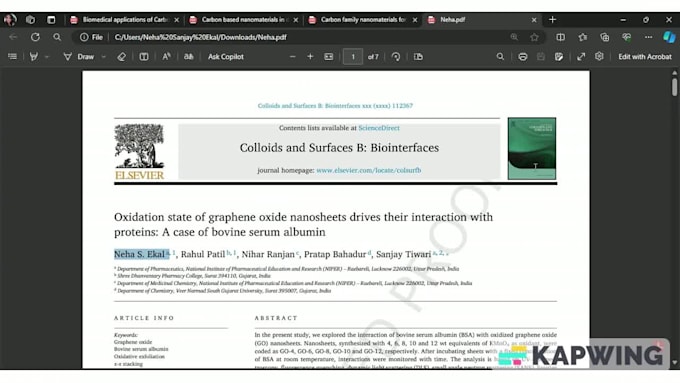This screenshot has width=680, height=383.
Task: Select the Highlight tool
Action: 33,57
